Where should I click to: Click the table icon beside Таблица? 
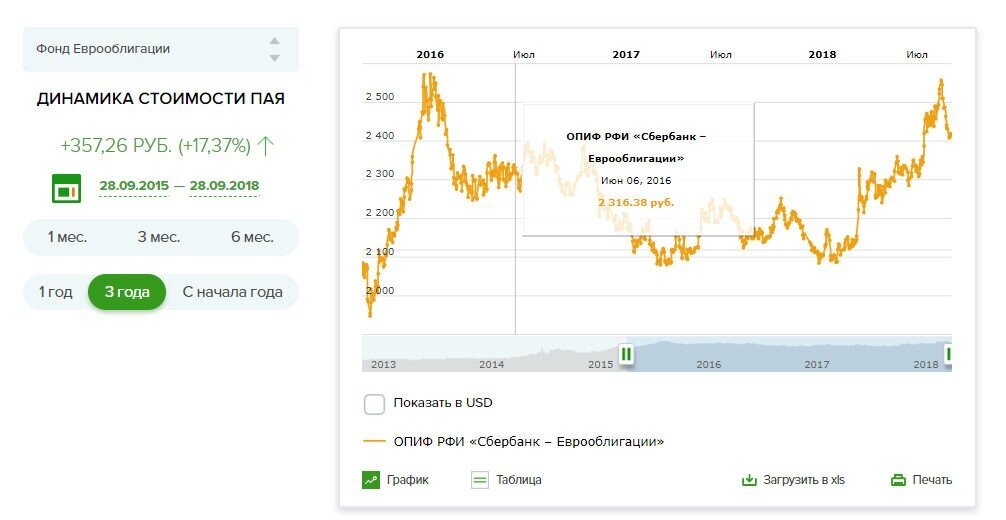click(480, 480)
